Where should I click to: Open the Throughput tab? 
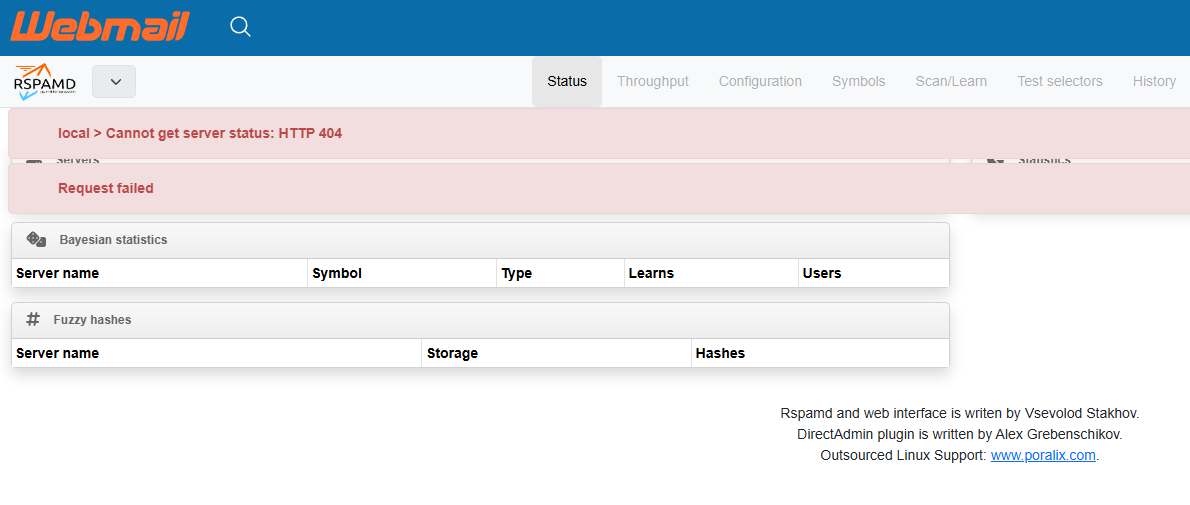click(x=652, y=82)
